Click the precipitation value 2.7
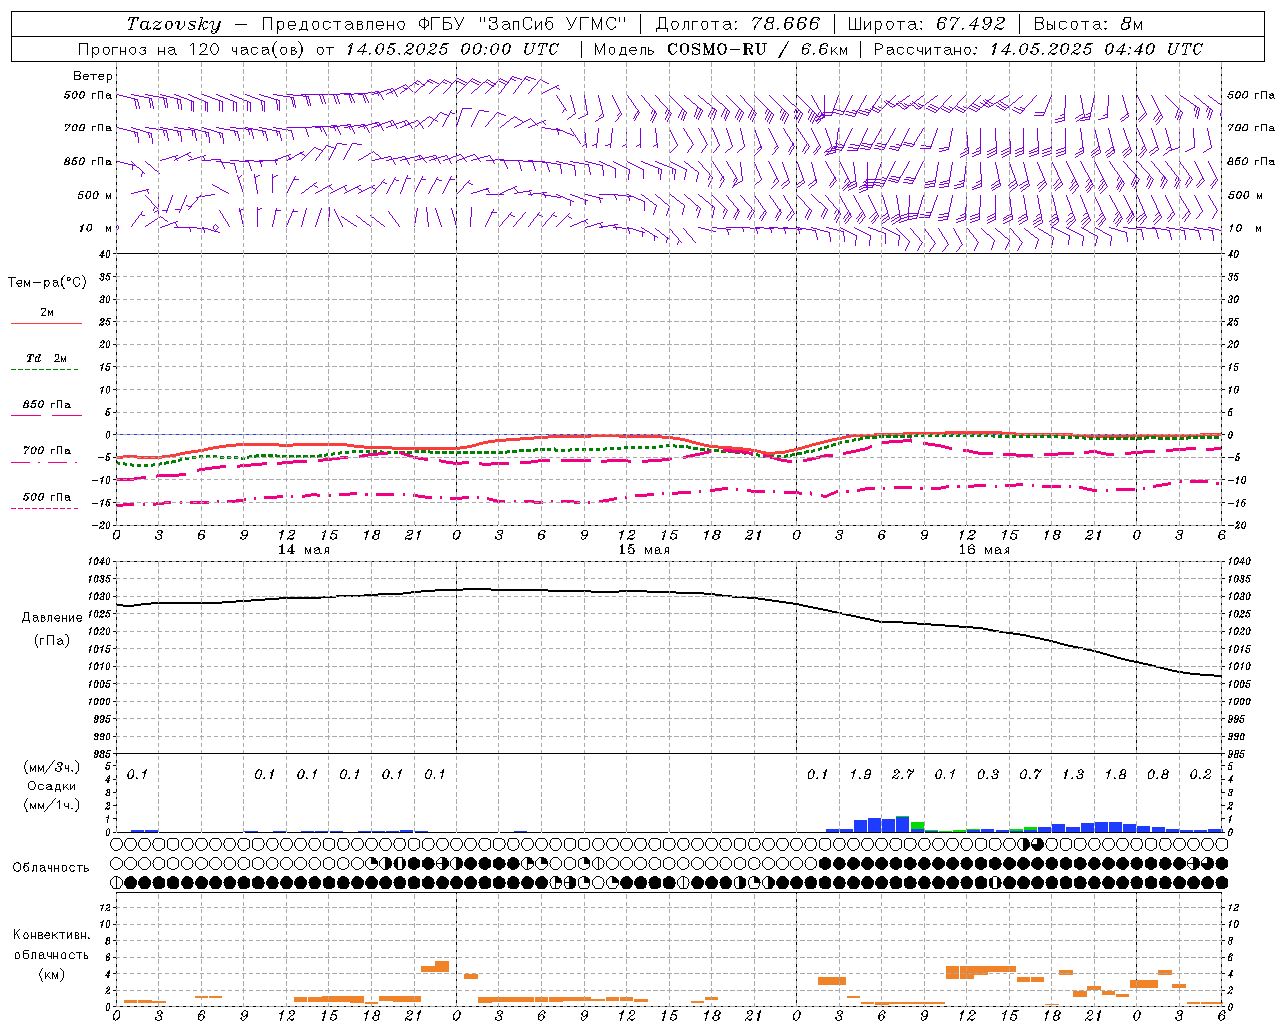Image resolution: width=1280 pixels, height=1024 pixels. tap(902, 774)
